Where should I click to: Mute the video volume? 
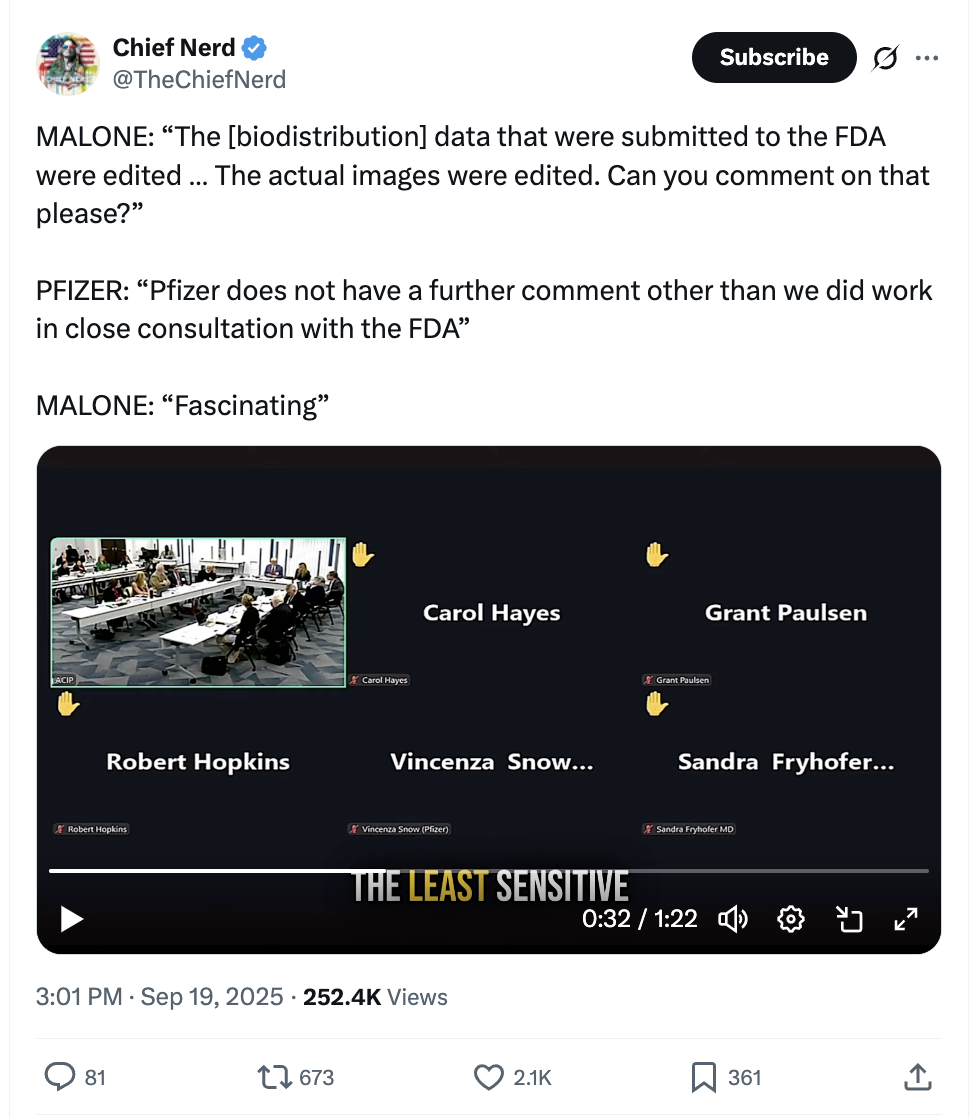pyautogui.click(x=733, y=918)
